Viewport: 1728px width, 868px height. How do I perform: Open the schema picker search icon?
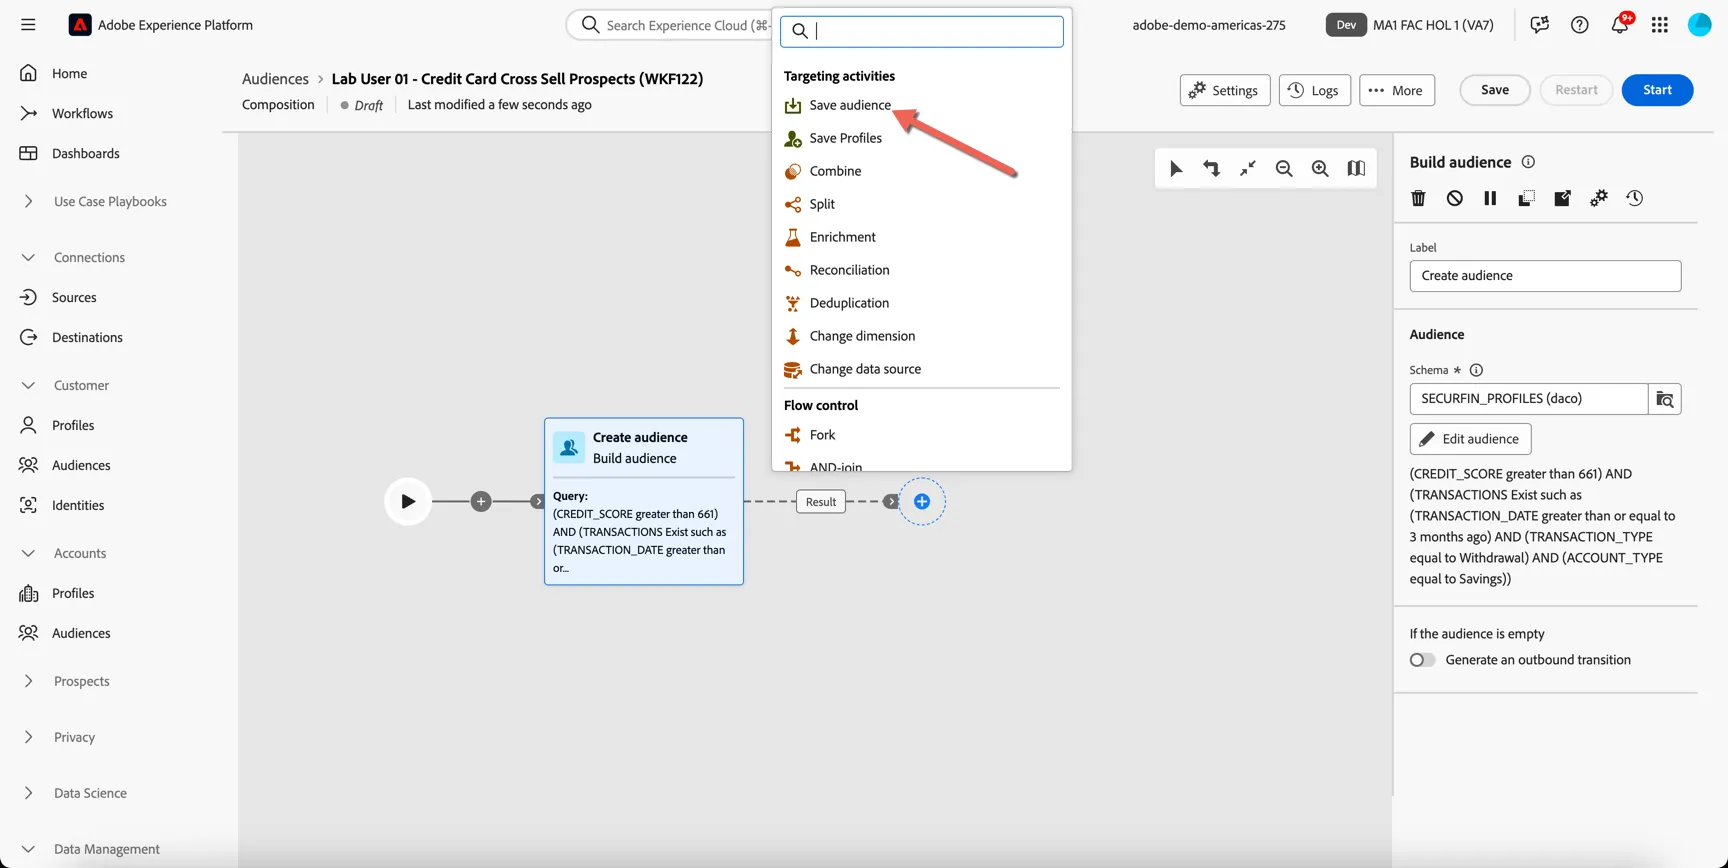point(1664,399)
